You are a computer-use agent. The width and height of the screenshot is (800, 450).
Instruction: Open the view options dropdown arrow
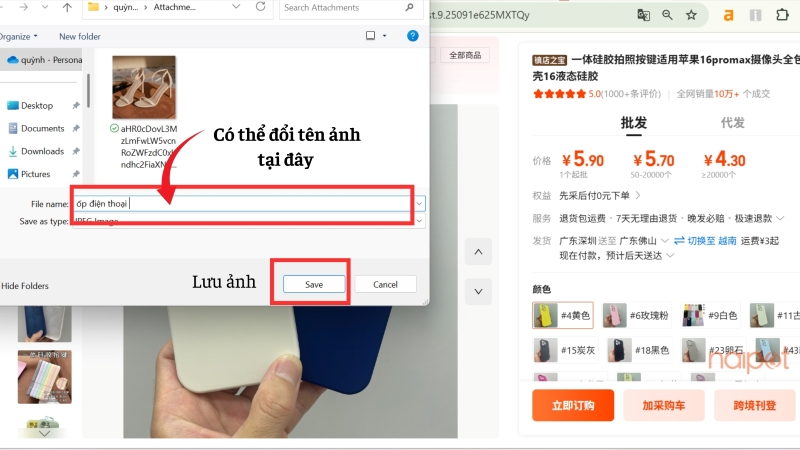click(385, 36)
